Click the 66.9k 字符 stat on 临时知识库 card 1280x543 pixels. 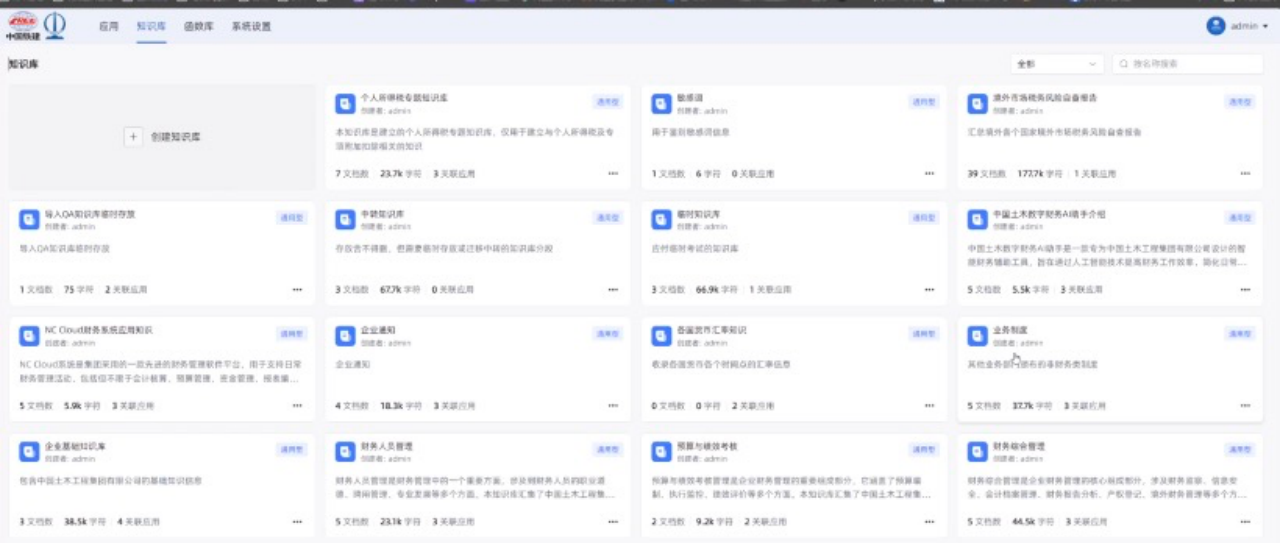(717, 290)
